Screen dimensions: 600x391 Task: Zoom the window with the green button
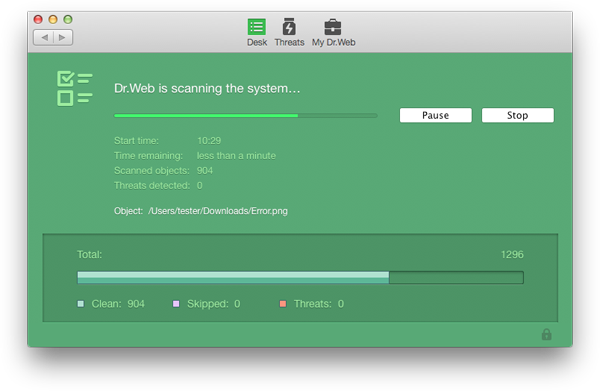tap(68, 19)
